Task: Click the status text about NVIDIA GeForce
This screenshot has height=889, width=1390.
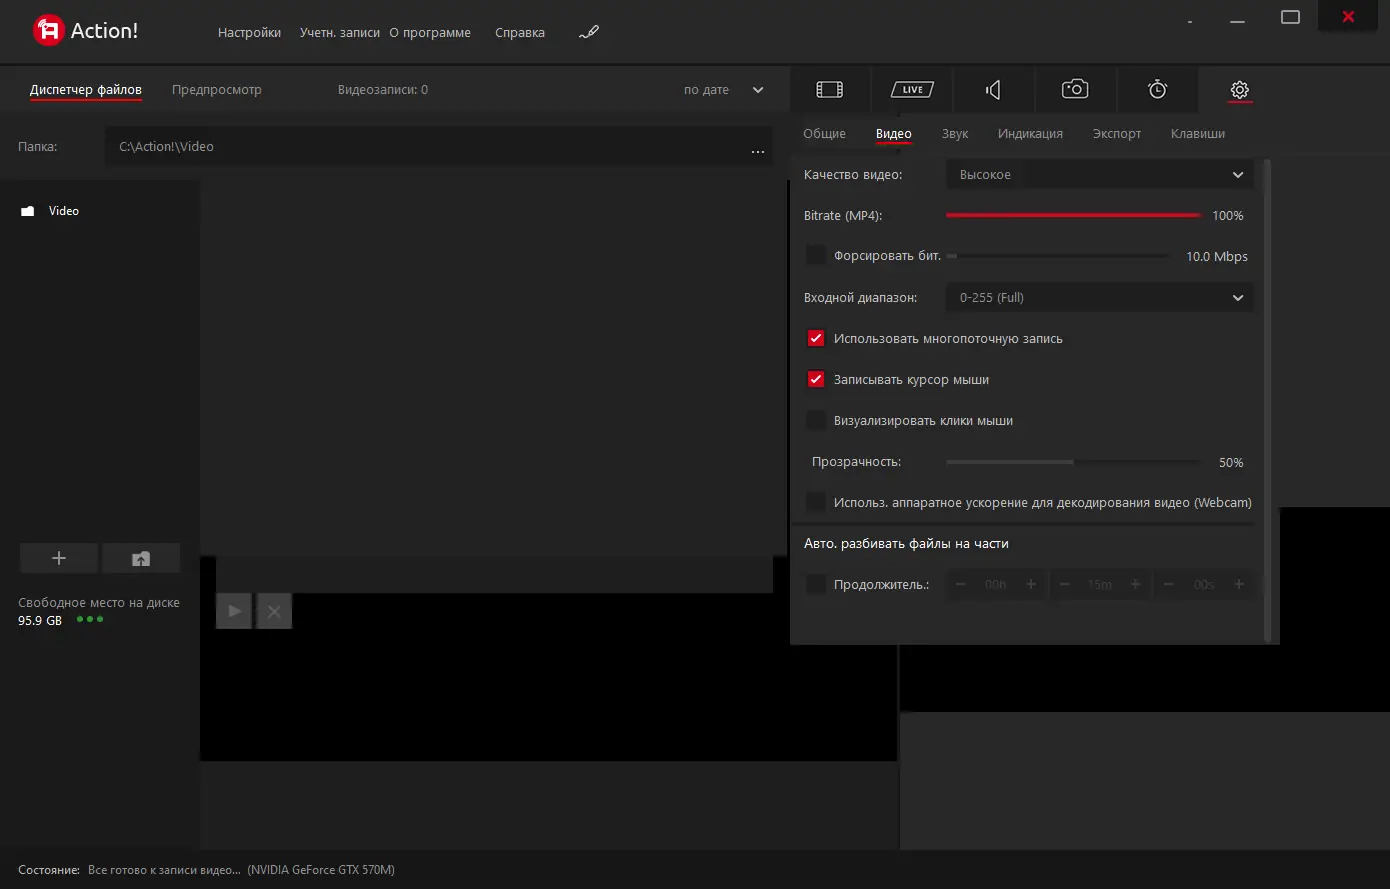Action: pos(321,870)
